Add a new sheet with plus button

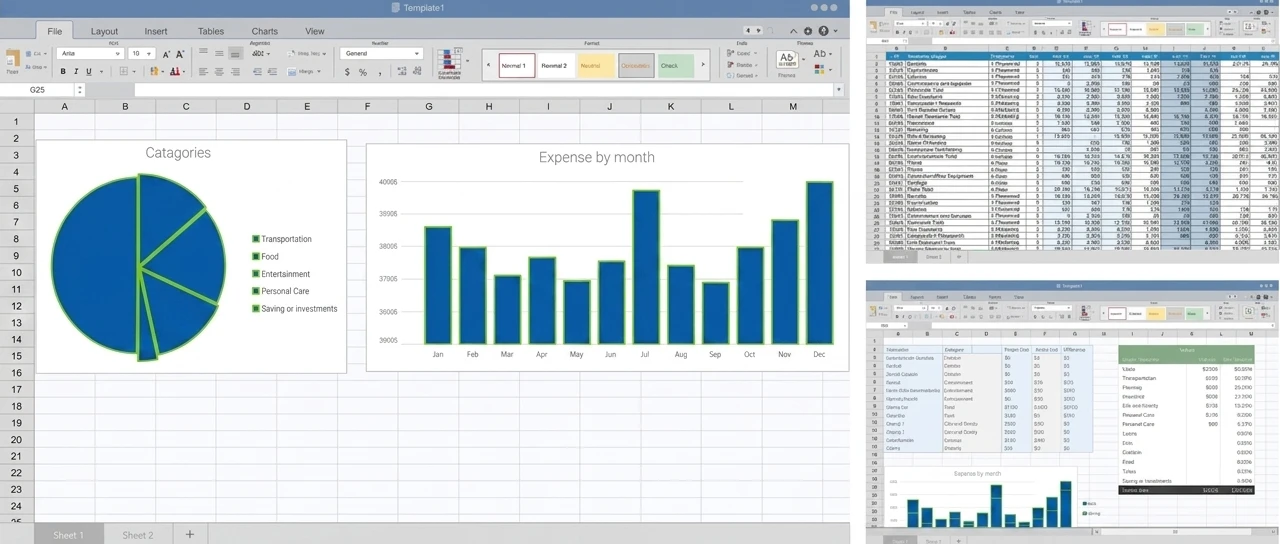pos(189,534)
